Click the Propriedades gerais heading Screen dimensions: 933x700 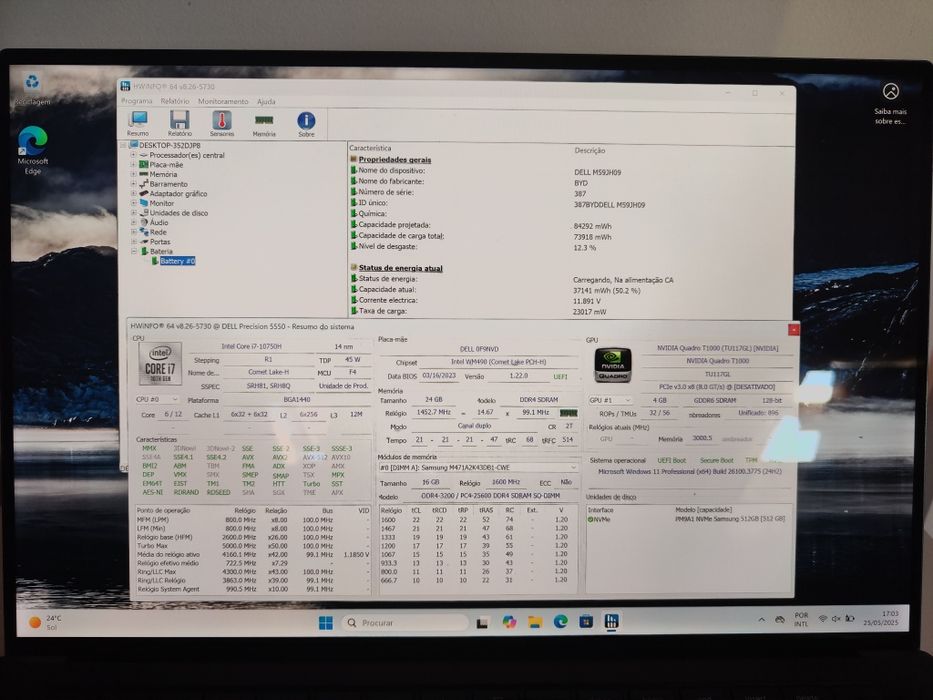click(x=395, y=160)
